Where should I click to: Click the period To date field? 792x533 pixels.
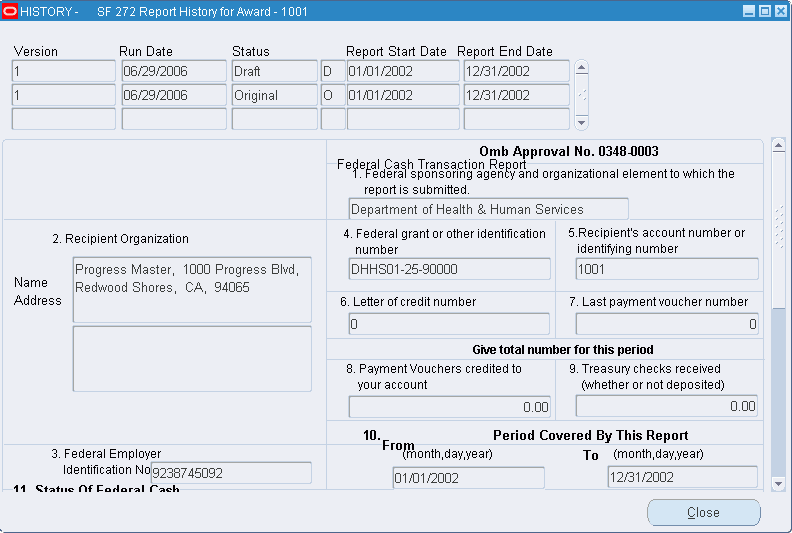683,477
